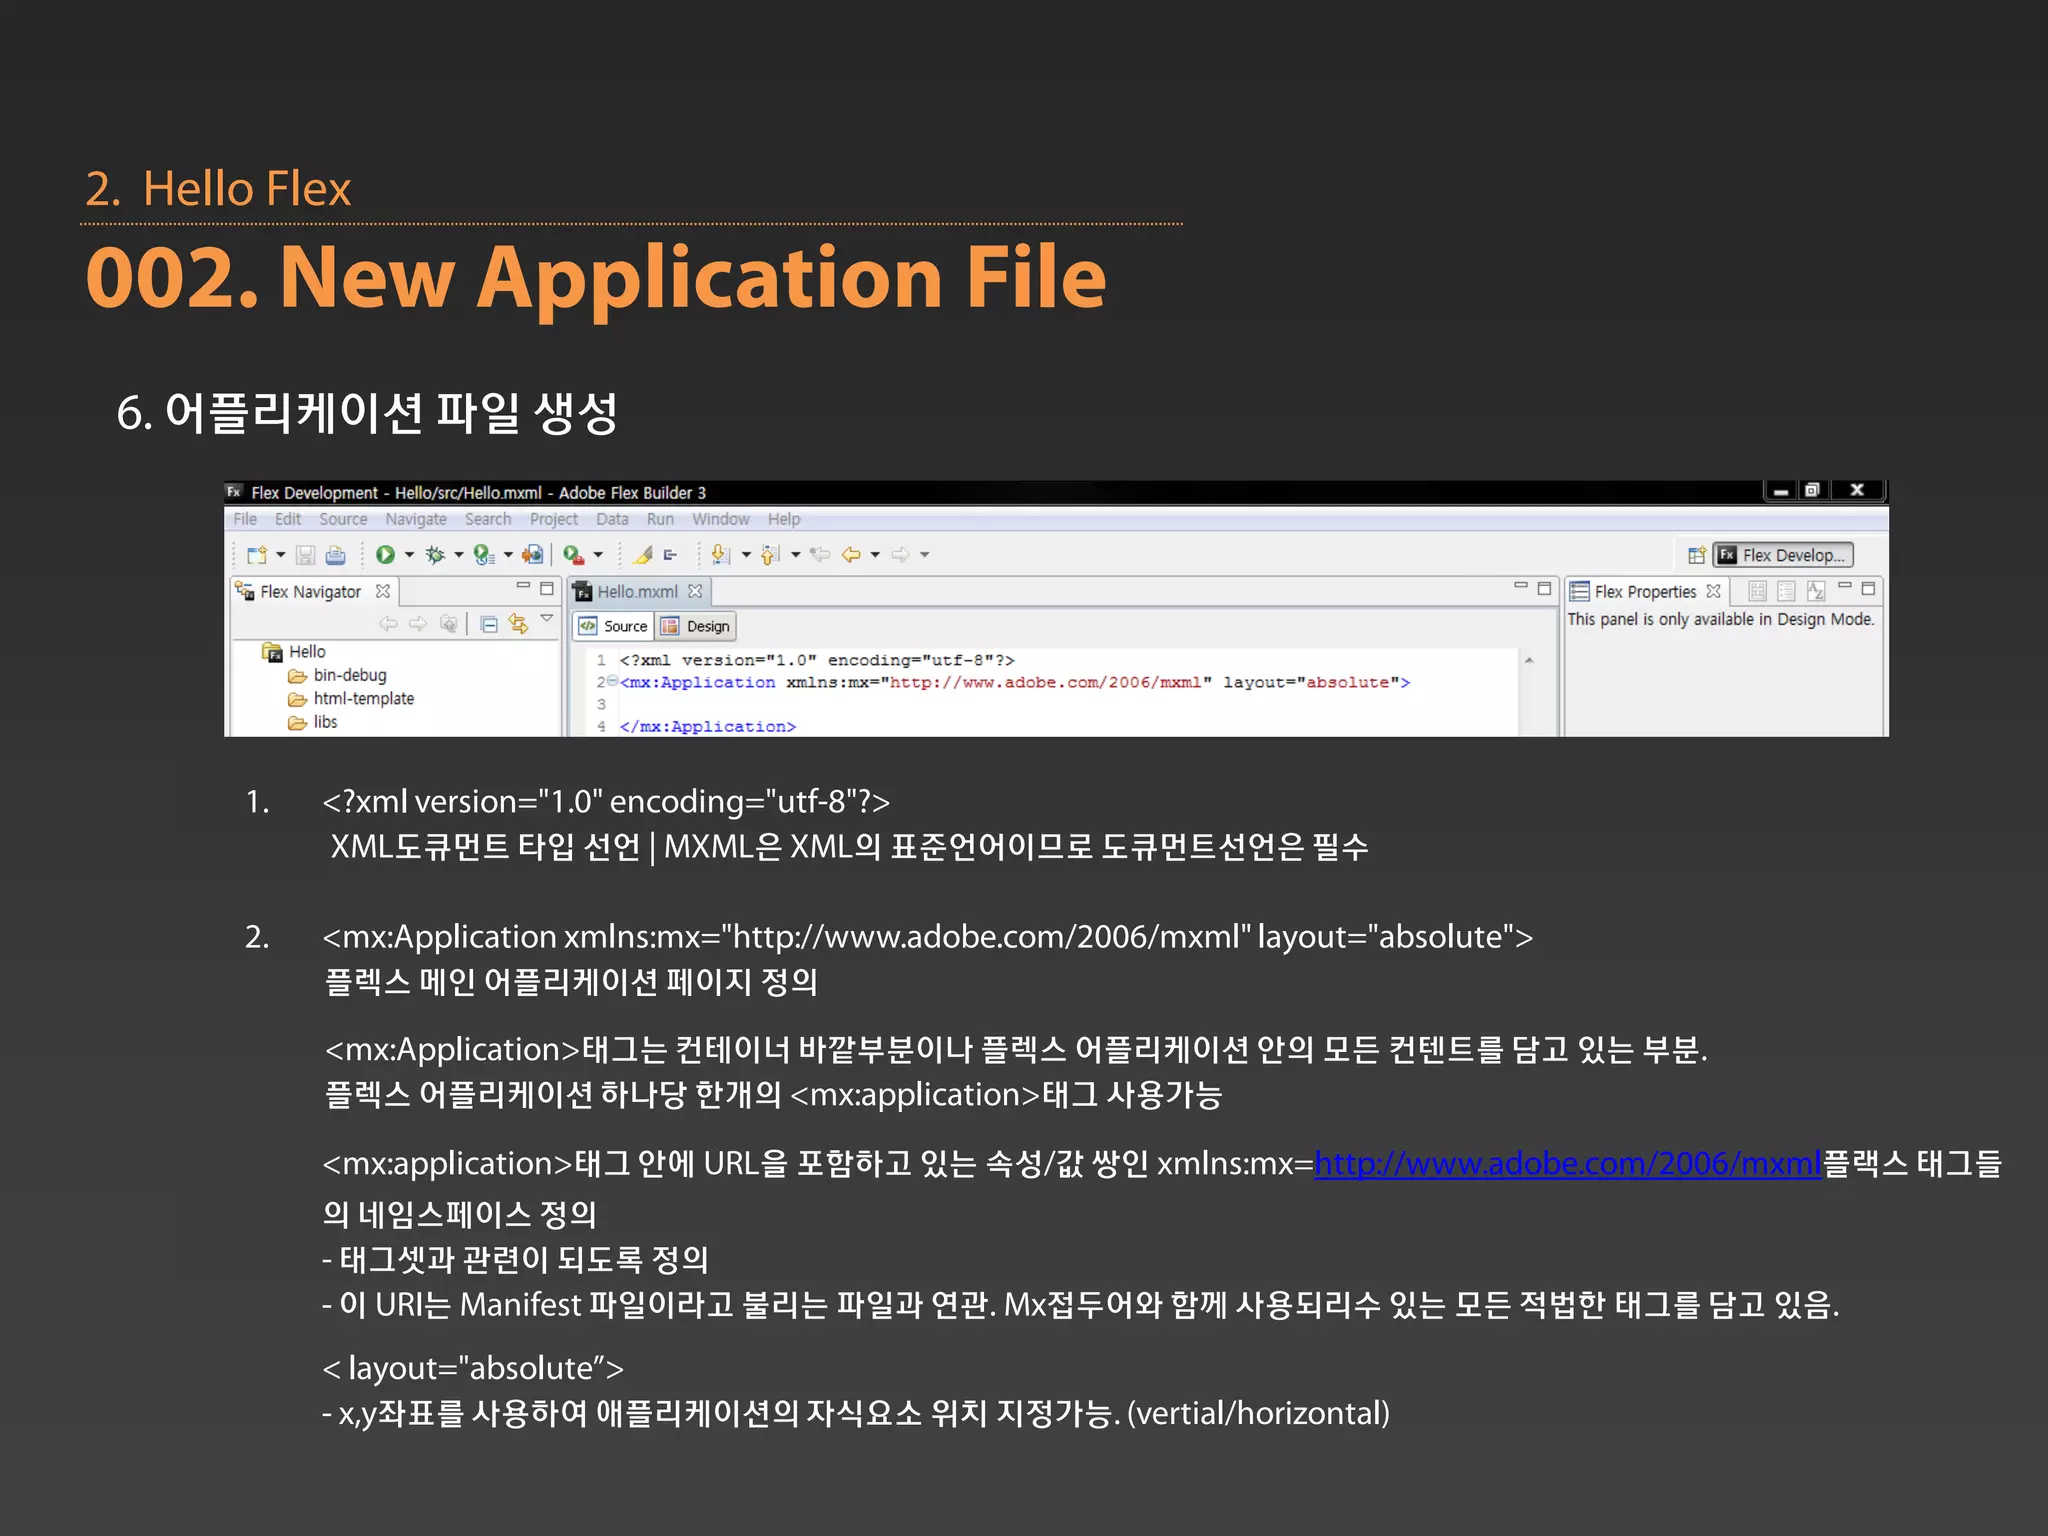
Task: Click the editor scrollbar up arrow
Action: [1529, 660]
